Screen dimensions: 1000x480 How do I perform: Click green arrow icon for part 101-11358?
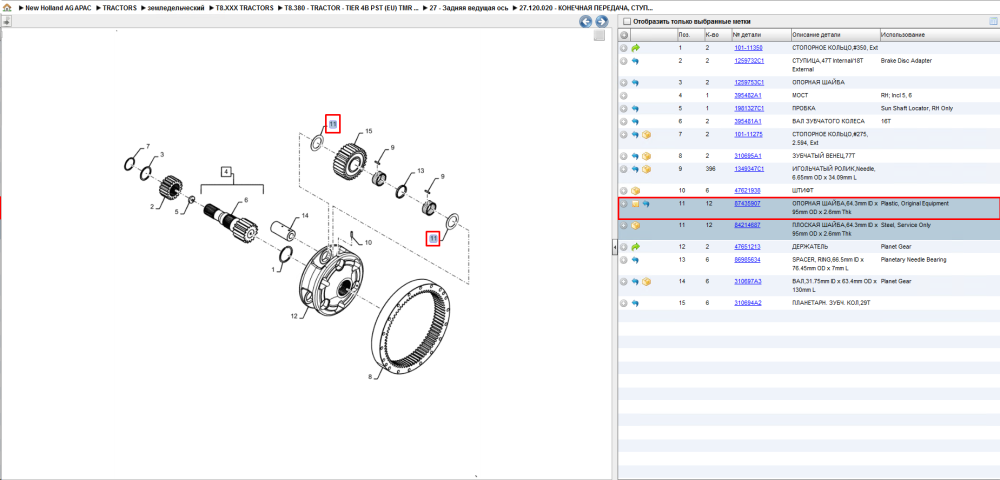click(635, 48)
